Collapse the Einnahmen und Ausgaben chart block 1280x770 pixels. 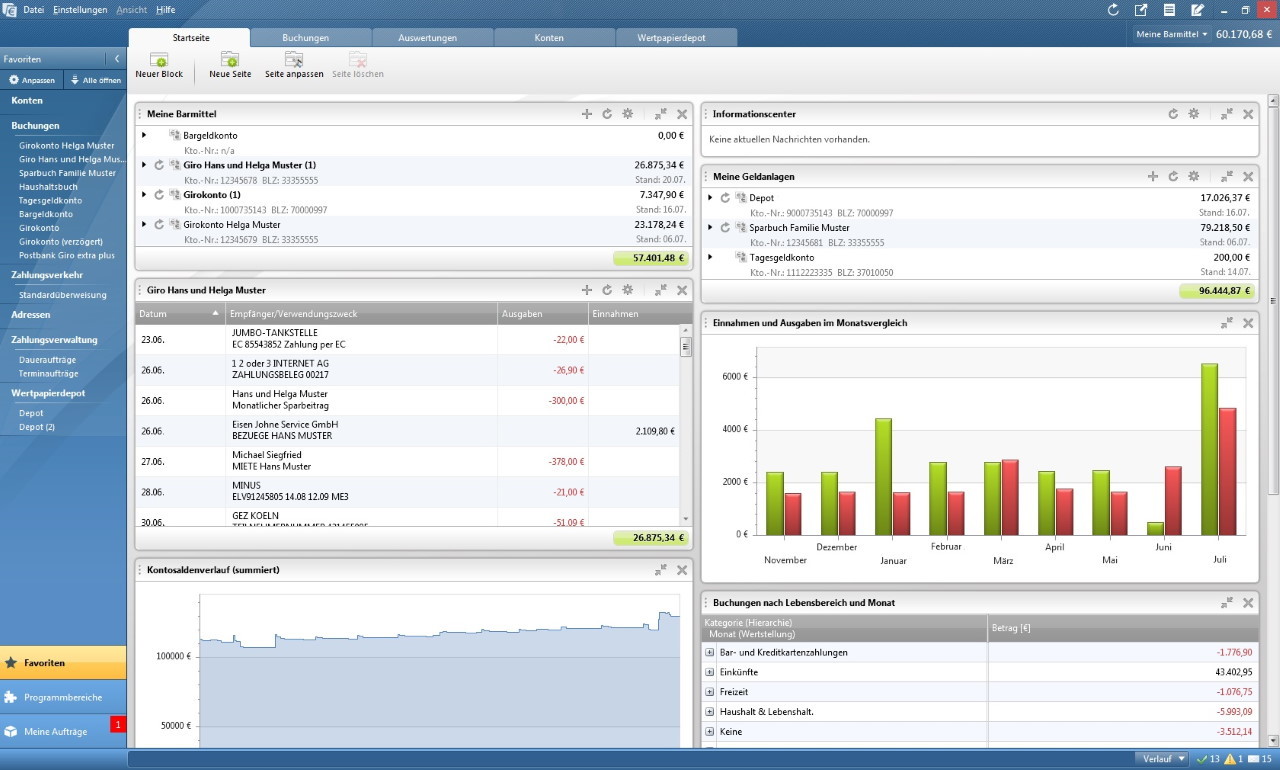[x=1227, y=323]
